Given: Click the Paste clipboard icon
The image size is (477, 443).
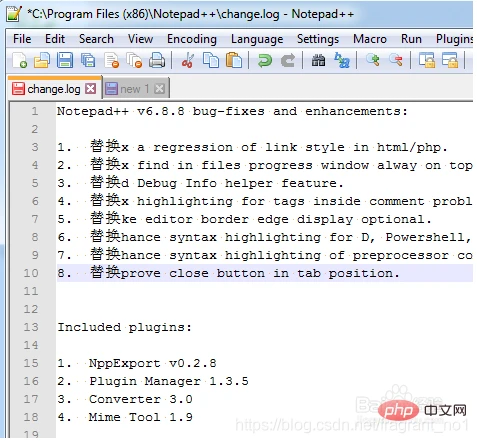Looking at the screenshot, I should [x=234, y=60].
